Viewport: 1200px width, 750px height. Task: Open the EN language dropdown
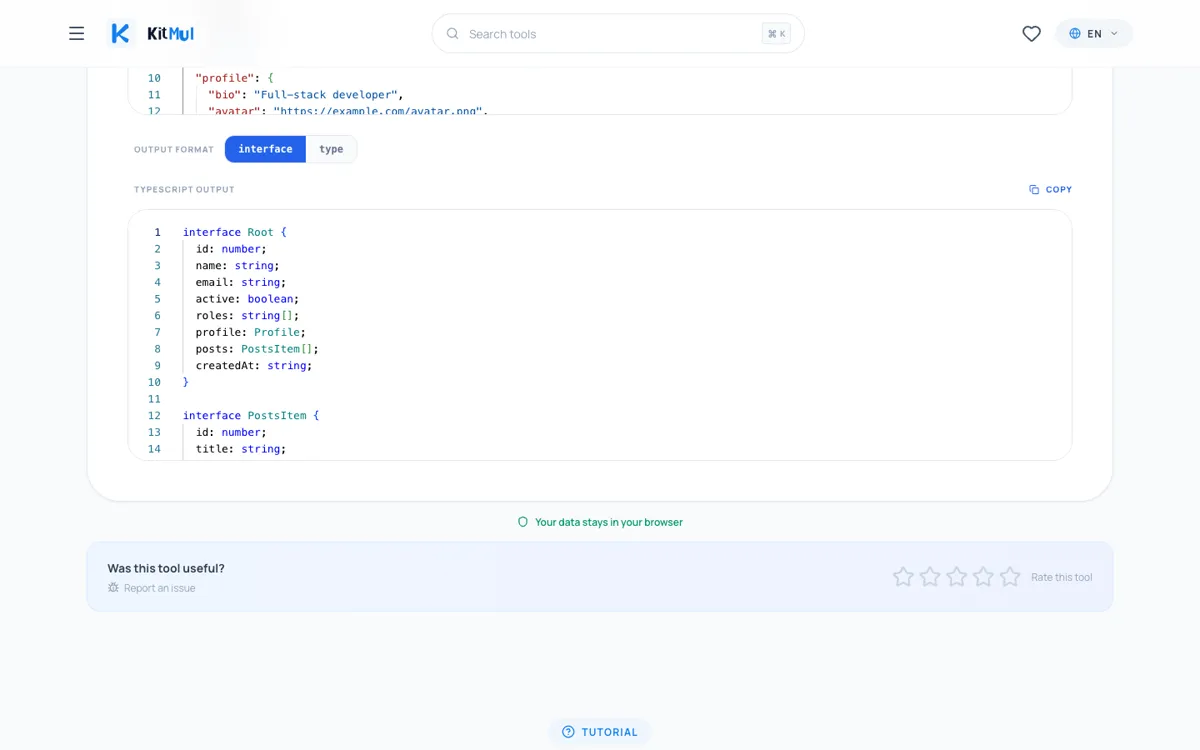(1094, 33)
